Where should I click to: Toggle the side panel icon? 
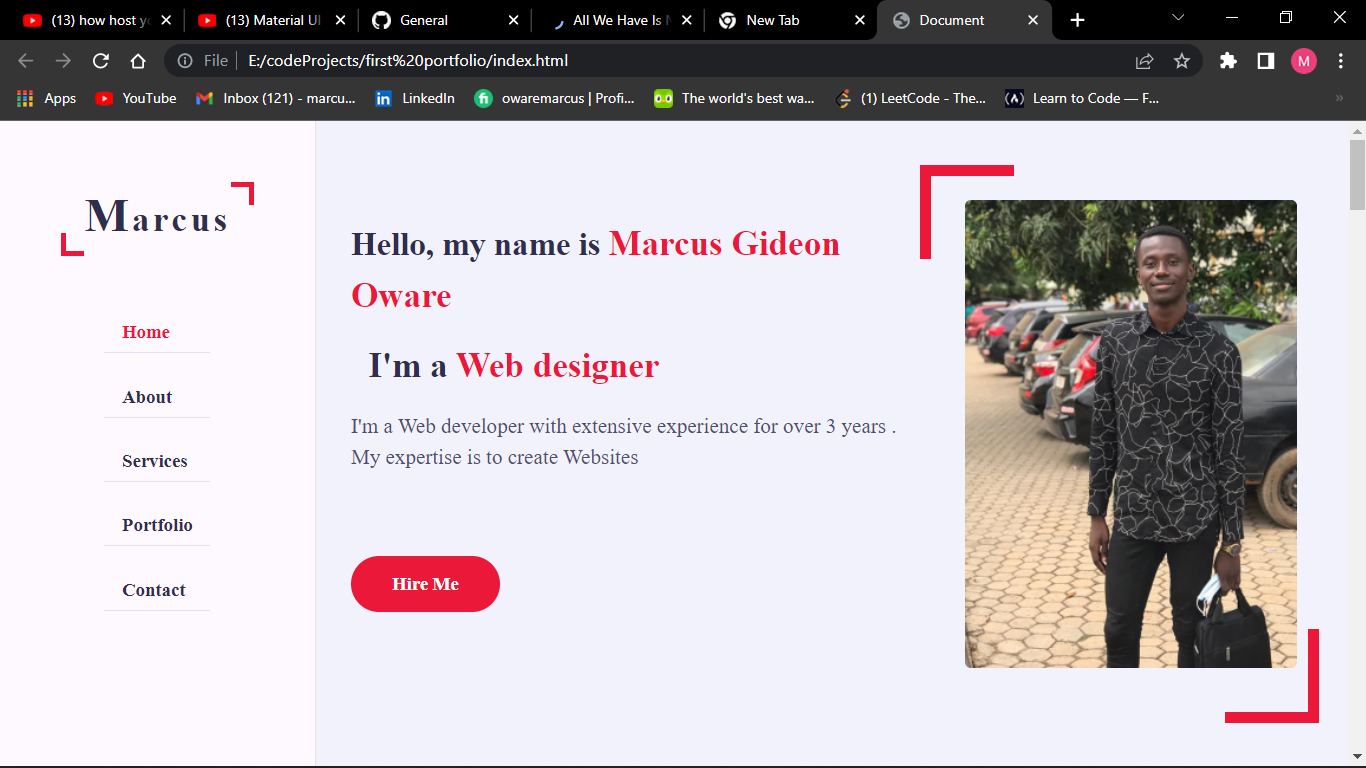pos(1265,60)
